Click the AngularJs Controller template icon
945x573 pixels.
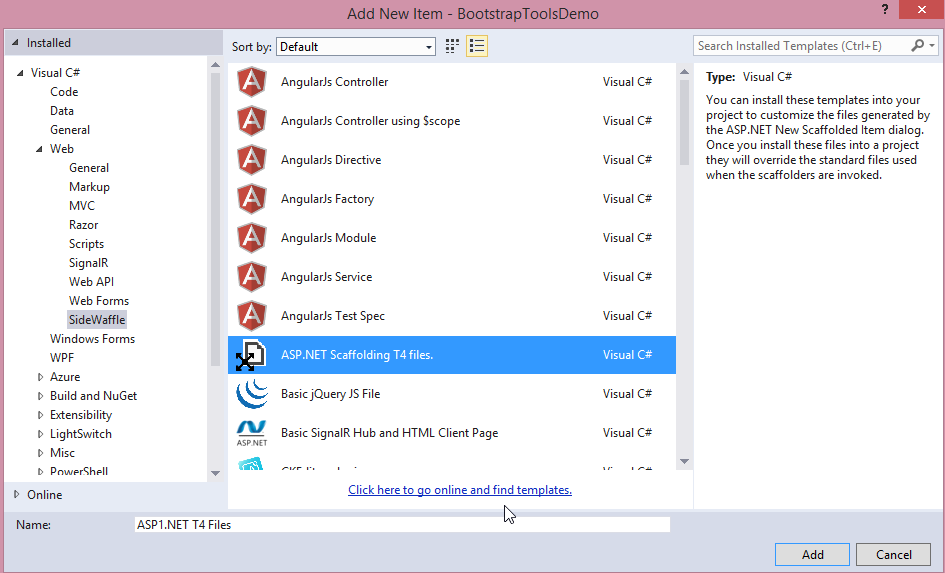pyautogui.click(x=251, y=82)
